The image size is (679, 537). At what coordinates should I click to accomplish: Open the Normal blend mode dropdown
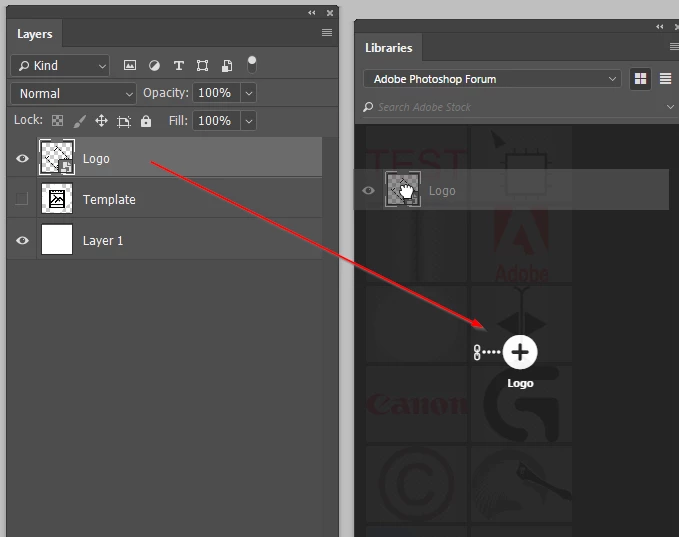[x=74, y=94]
